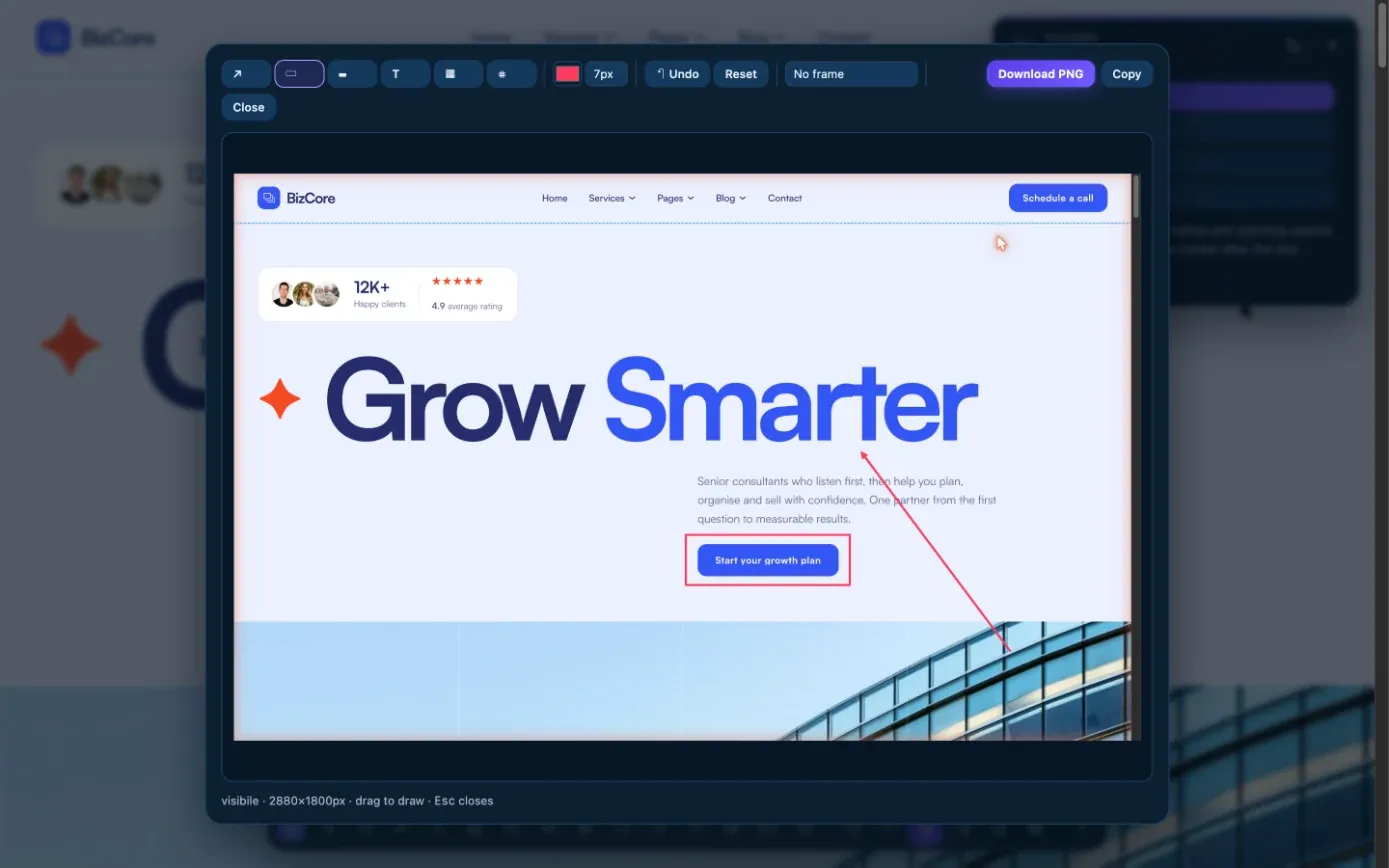Screen dimensions: 1389x868
Task: Click the Start your growth plan button
Action: pos(768,560)
